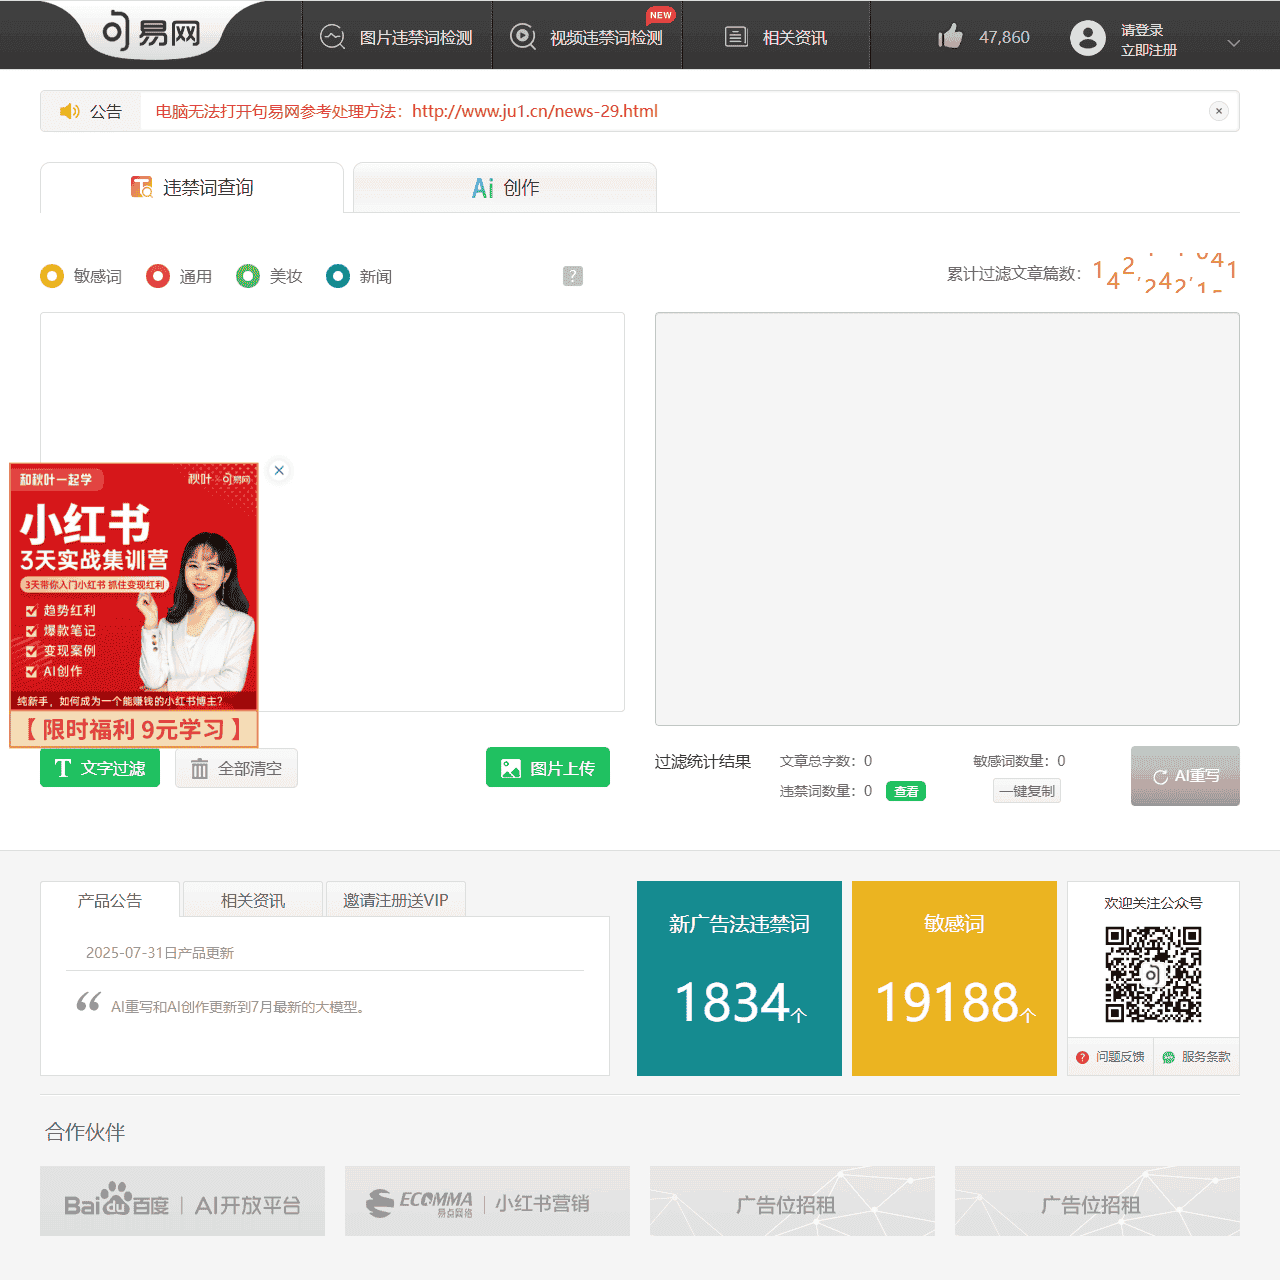Click the 相关资讯 document icon
The width and height of the screenshot is (1280, 1280).
click(x=737, y=36)
